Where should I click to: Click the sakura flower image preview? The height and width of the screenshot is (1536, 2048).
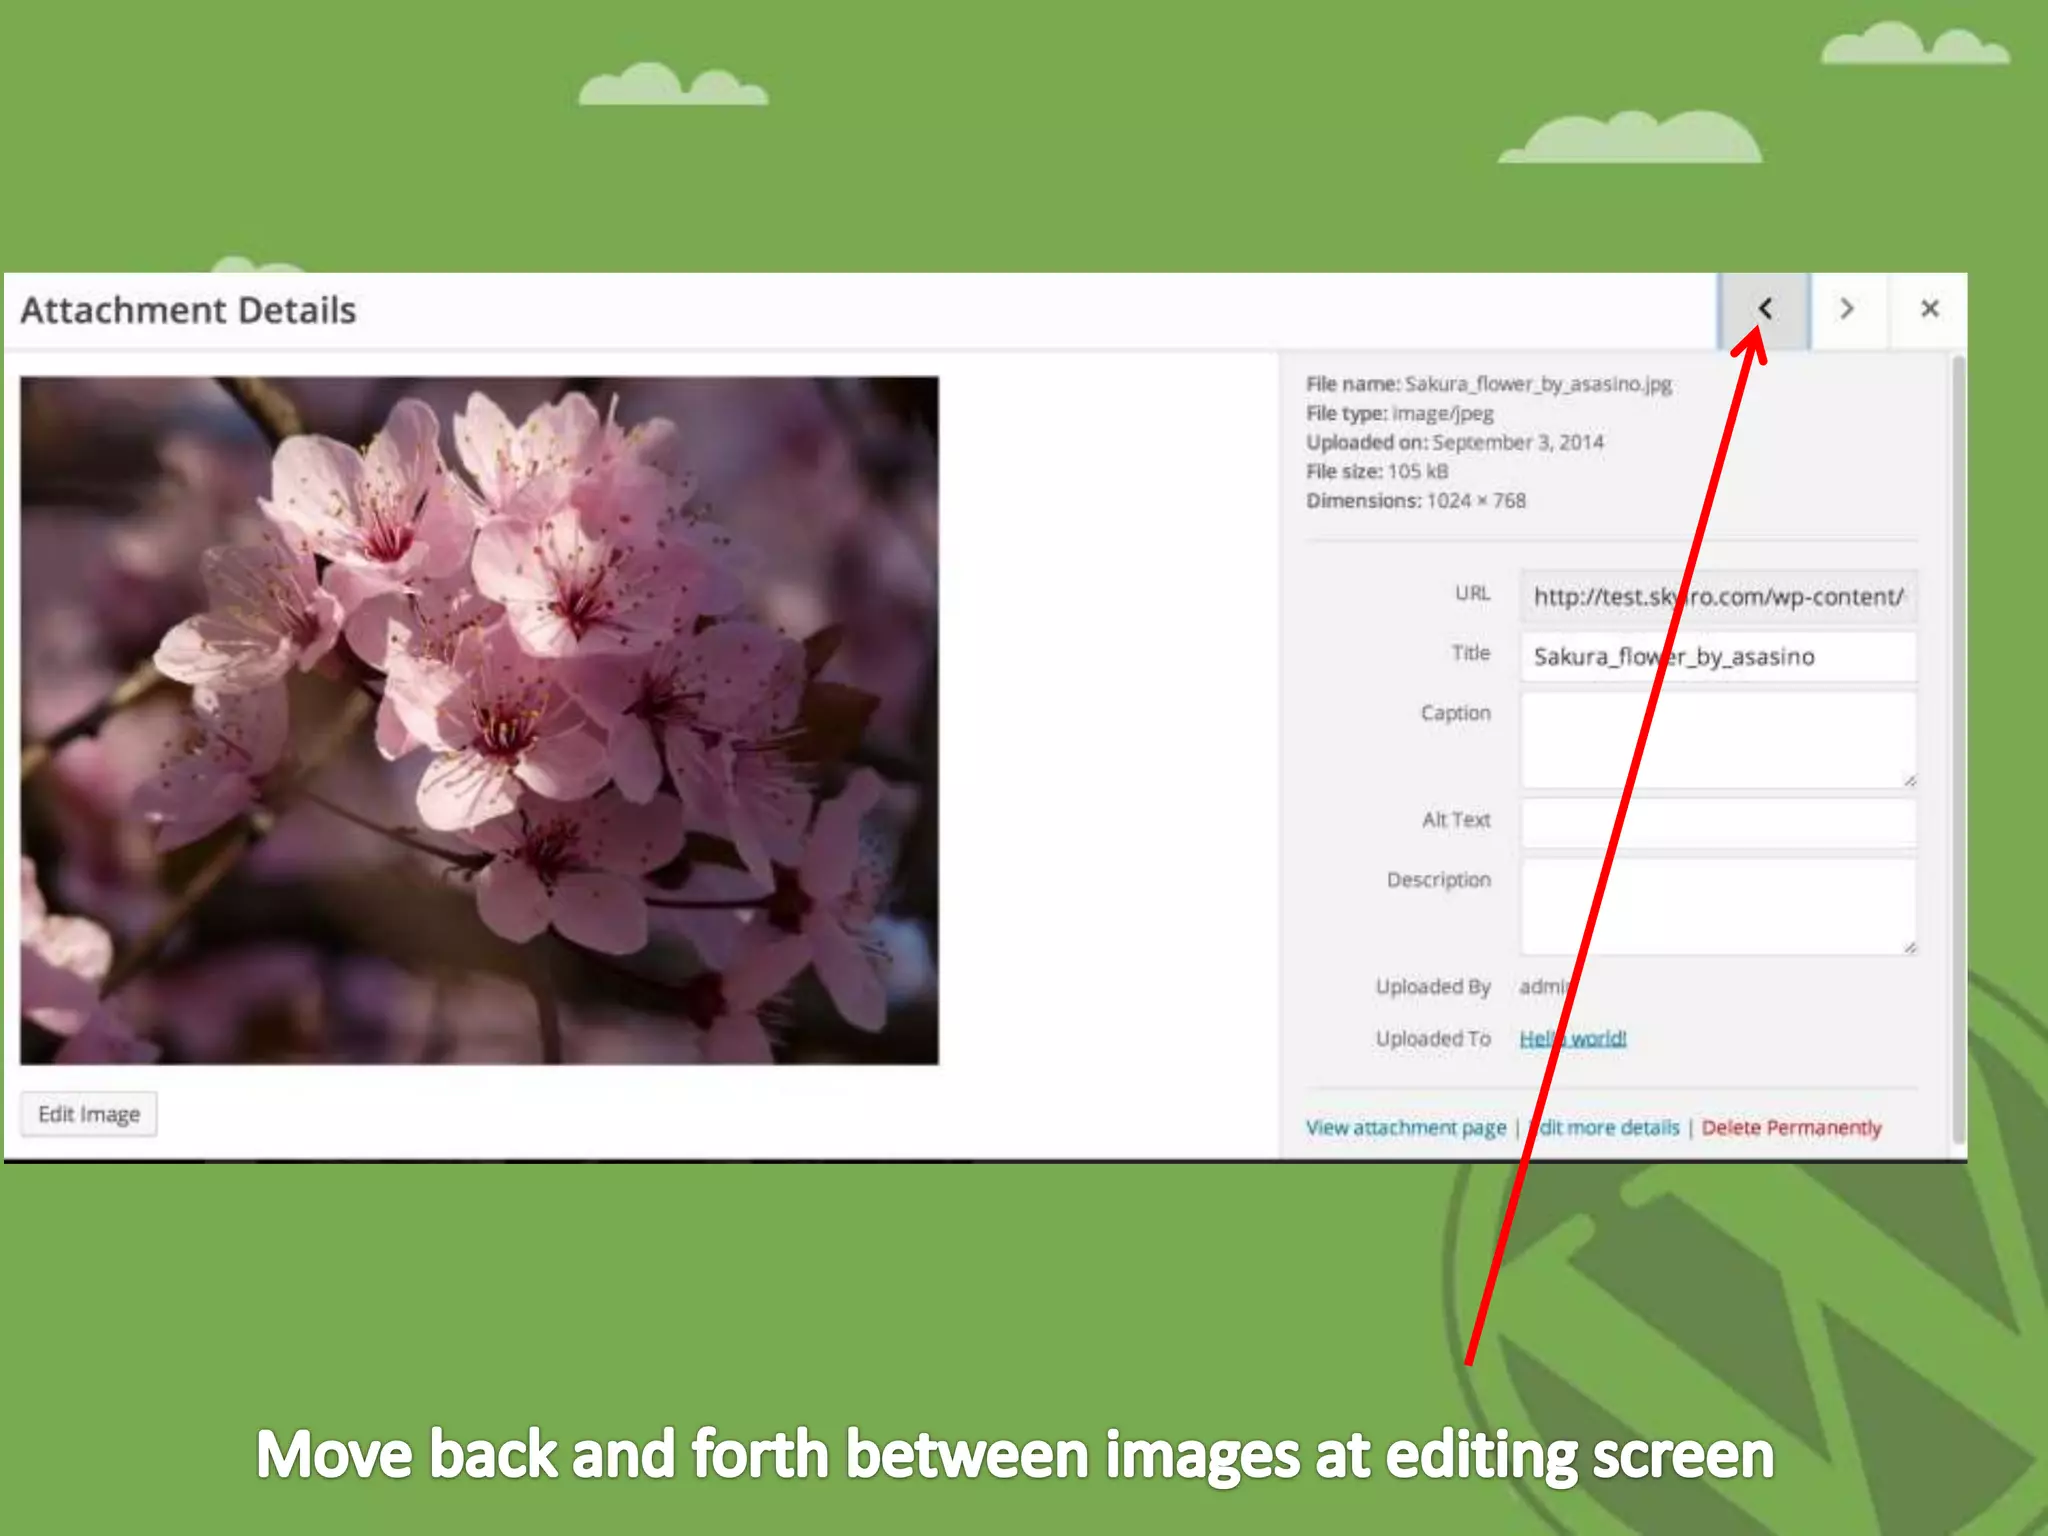coord(479,720)
